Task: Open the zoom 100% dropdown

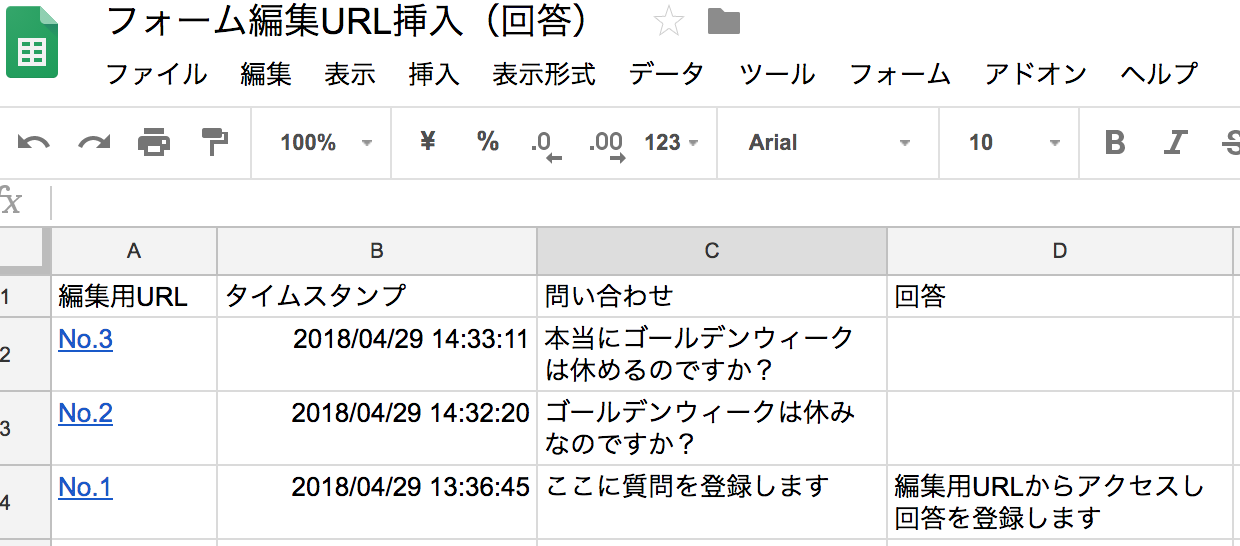Action: coord(326,143)
